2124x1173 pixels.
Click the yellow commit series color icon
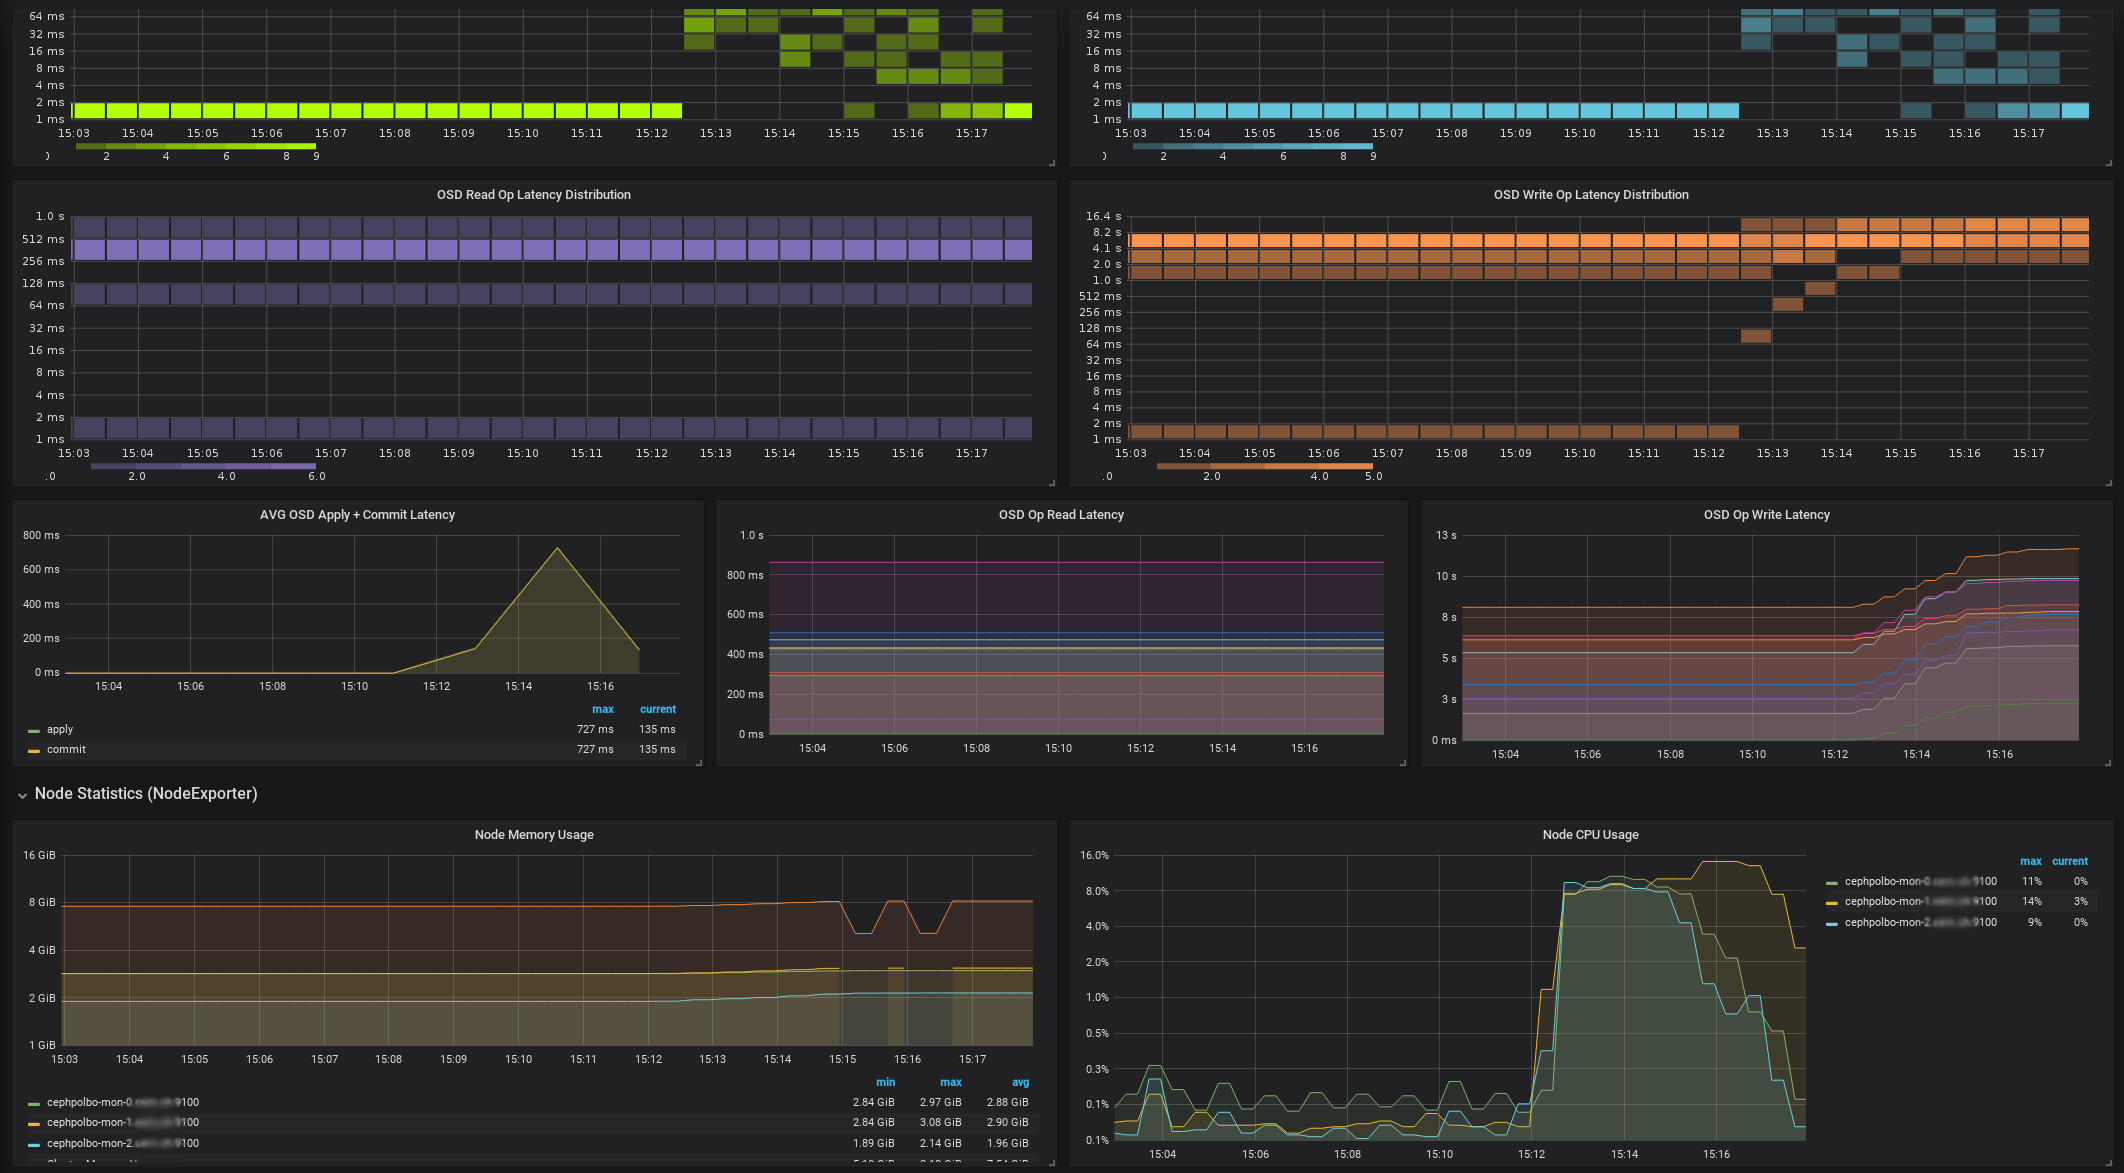pos(34,751)
